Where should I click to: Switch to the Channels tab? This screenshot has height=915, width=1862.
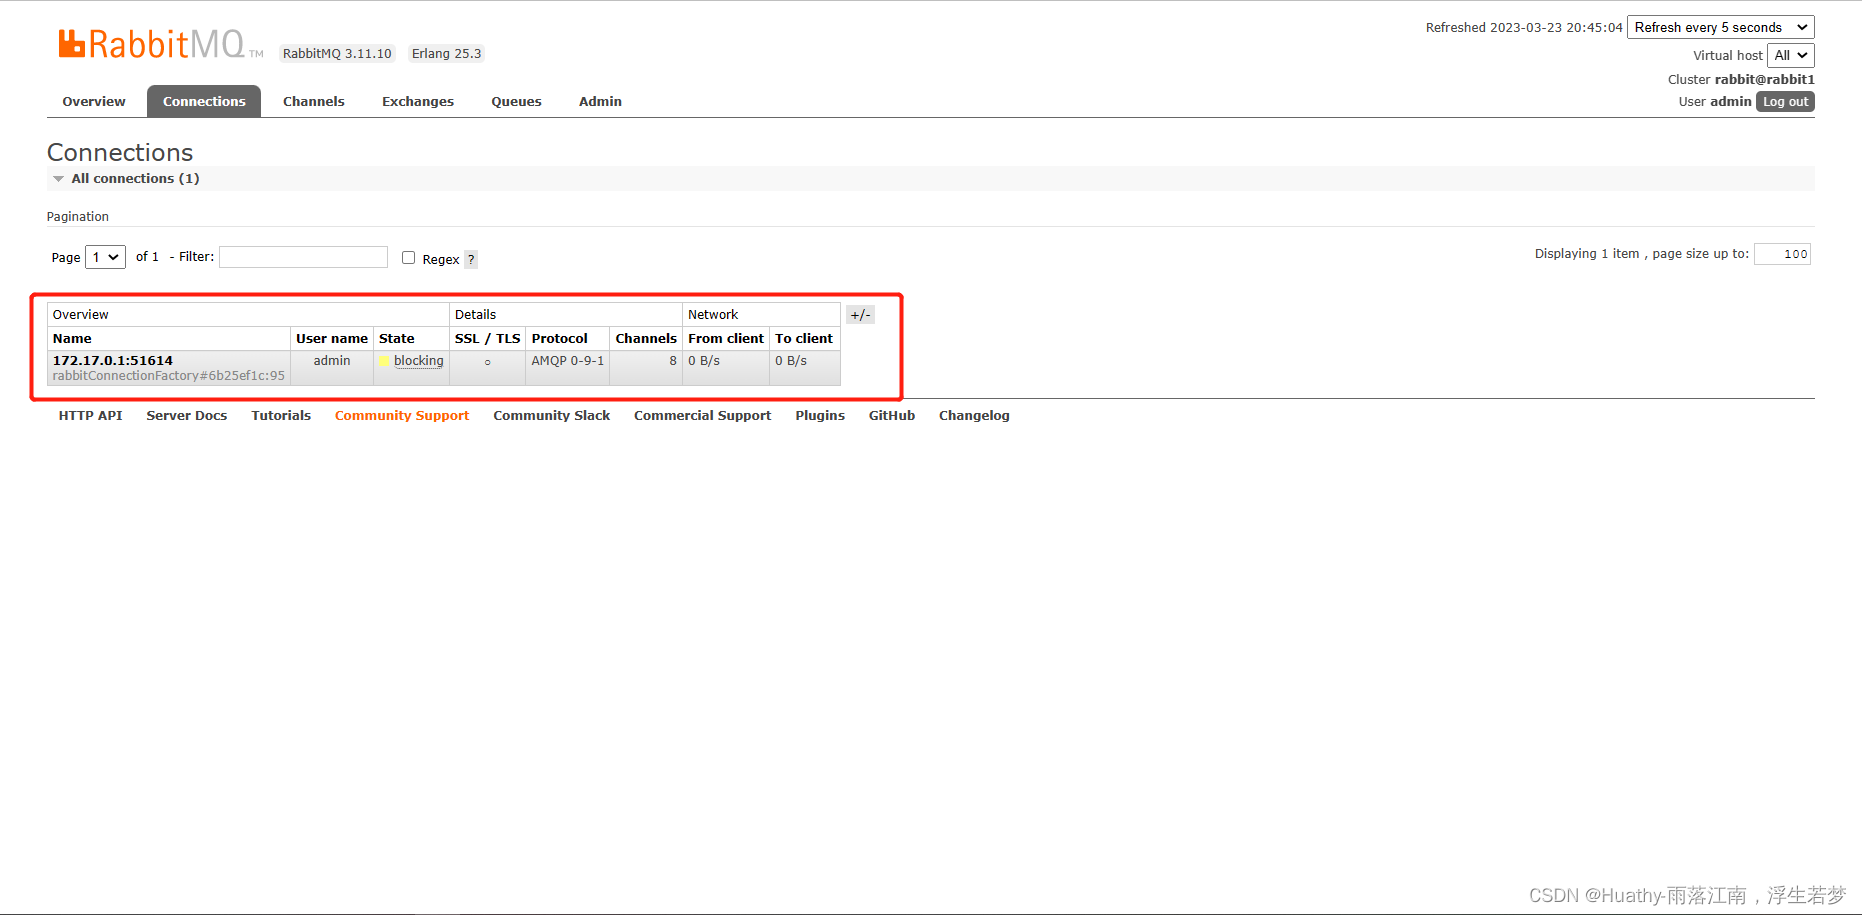[313, 101]
